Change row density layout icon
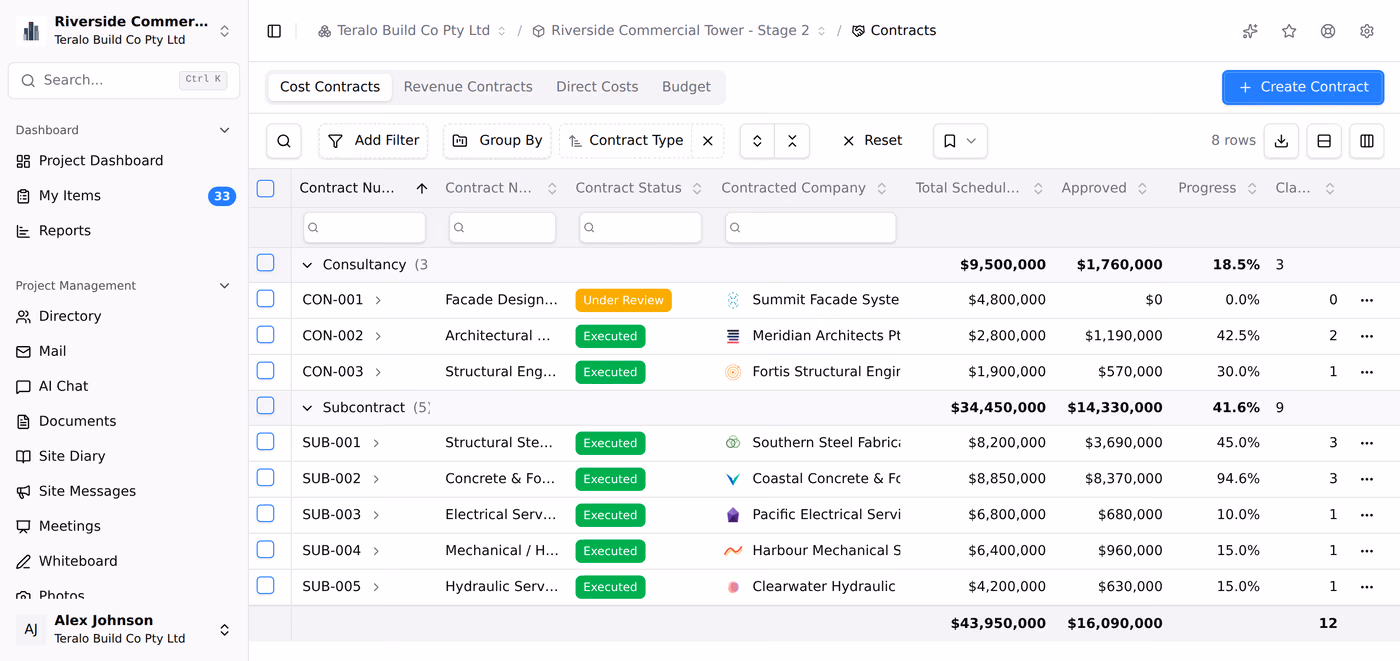 click(x=1324, y=141)
